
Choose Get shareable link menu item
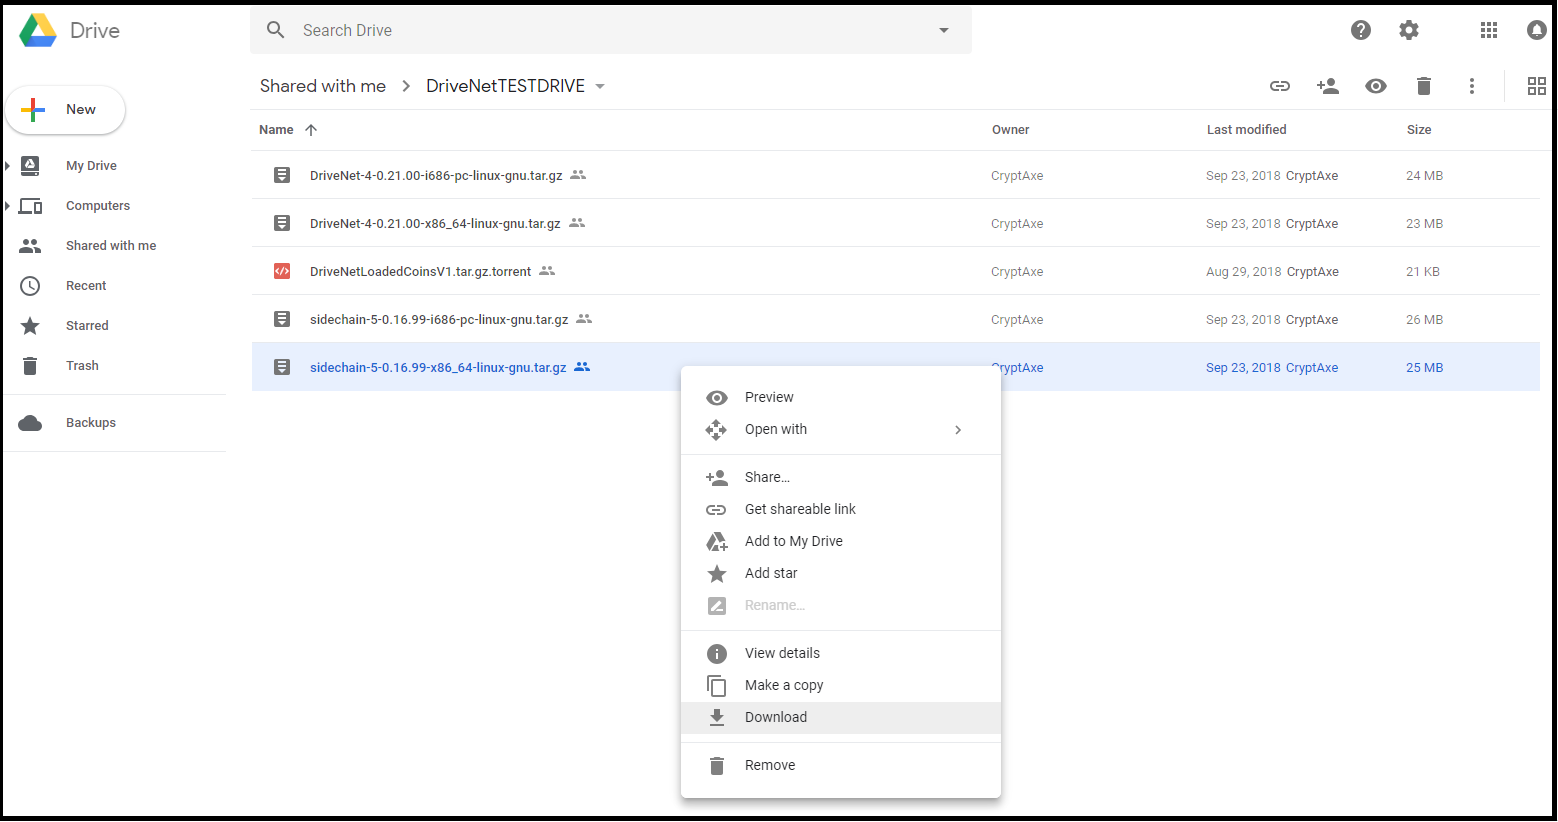point(841,509)
